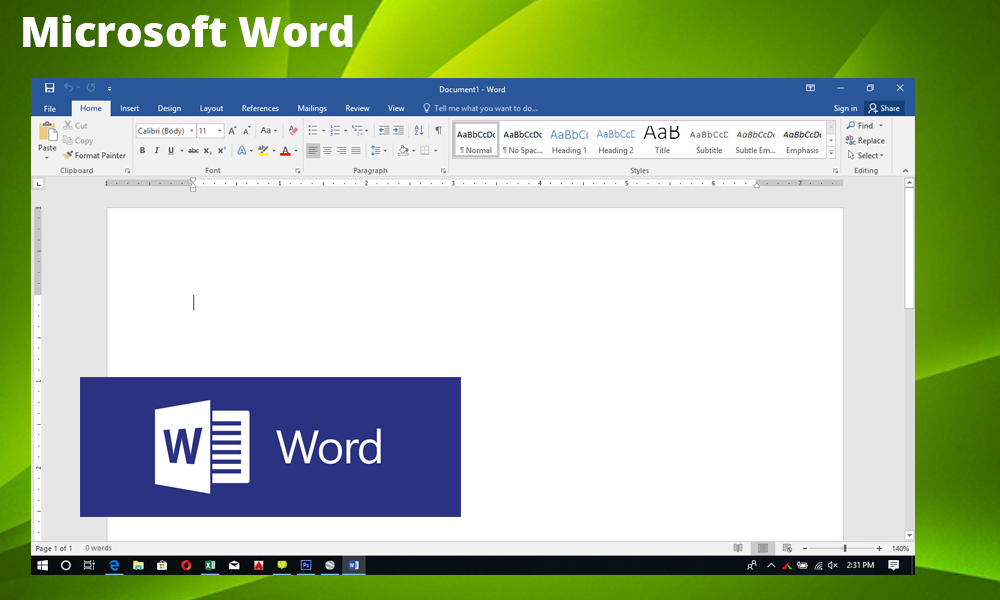Click the Format Painter brush
Viewport: 1000px width, 600px height.
(68, 155)
